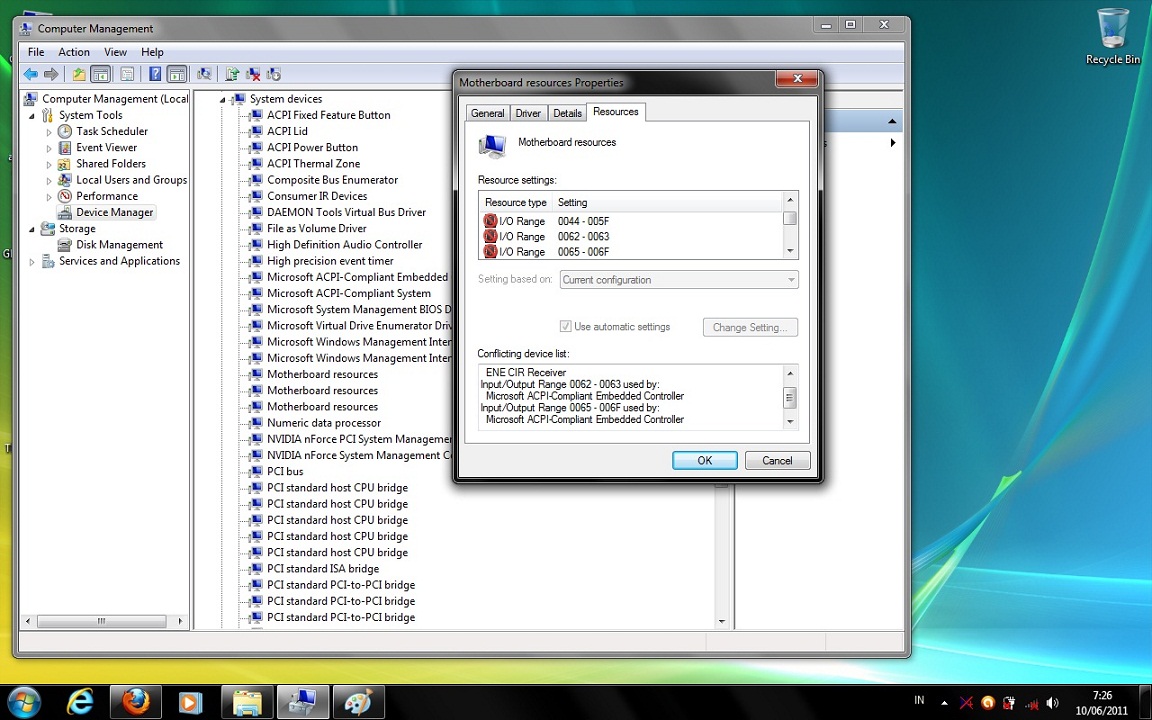Select High Definition Audio Controller device
Viewport: 1152px width, 720px height.
click(345, 245)
